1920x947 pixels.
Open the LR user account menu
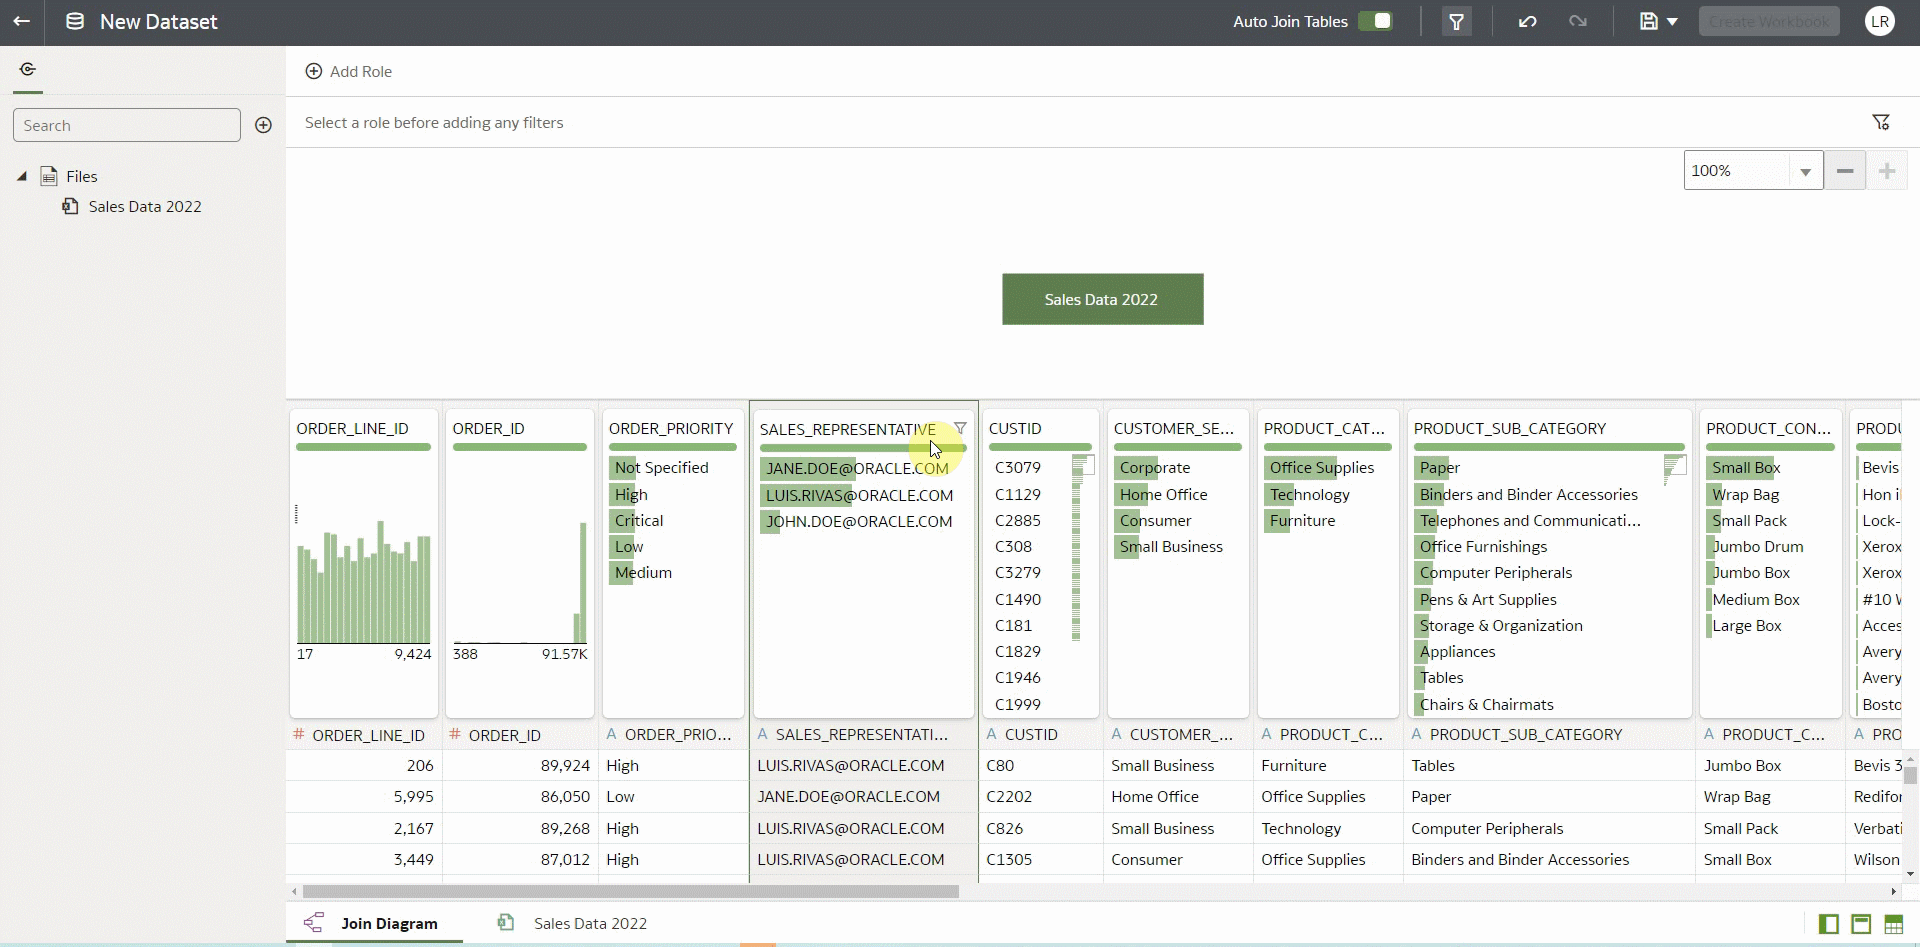[1879, 21]
